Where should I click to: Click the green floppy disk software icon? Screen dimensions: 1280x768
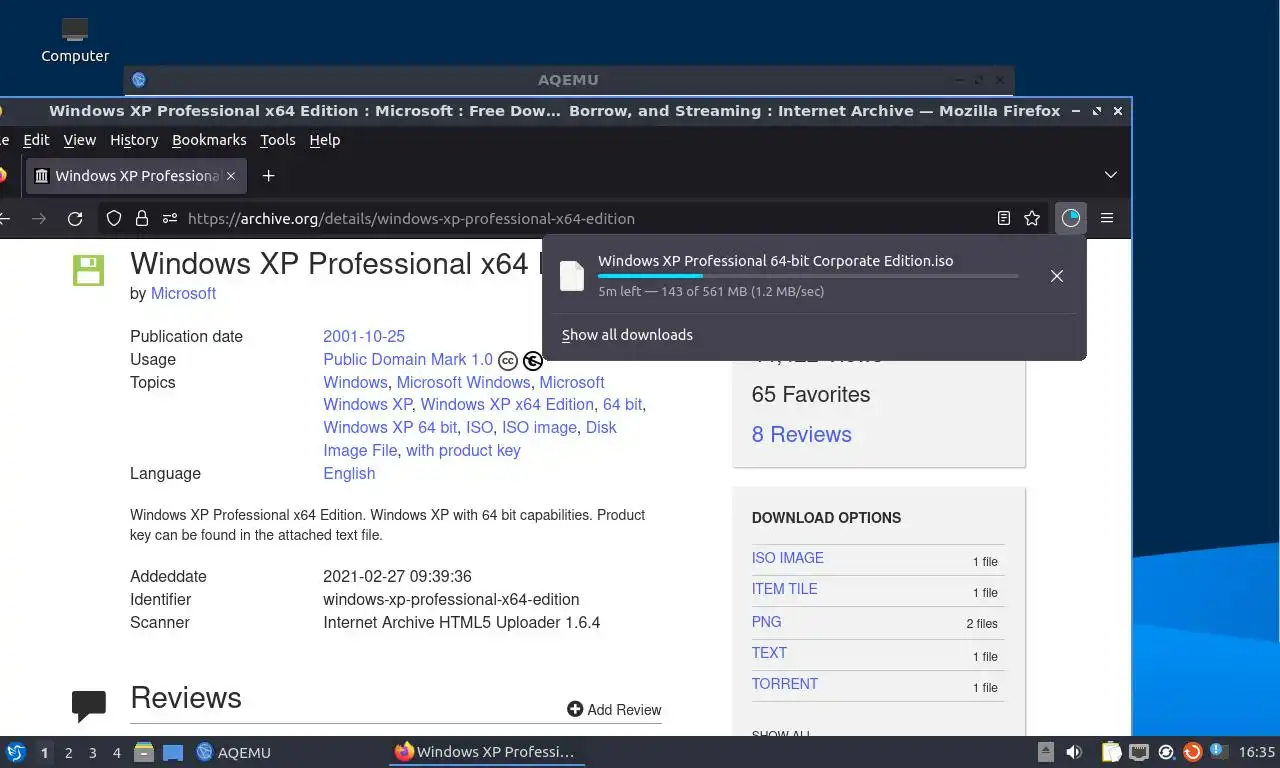click(88, 270)
